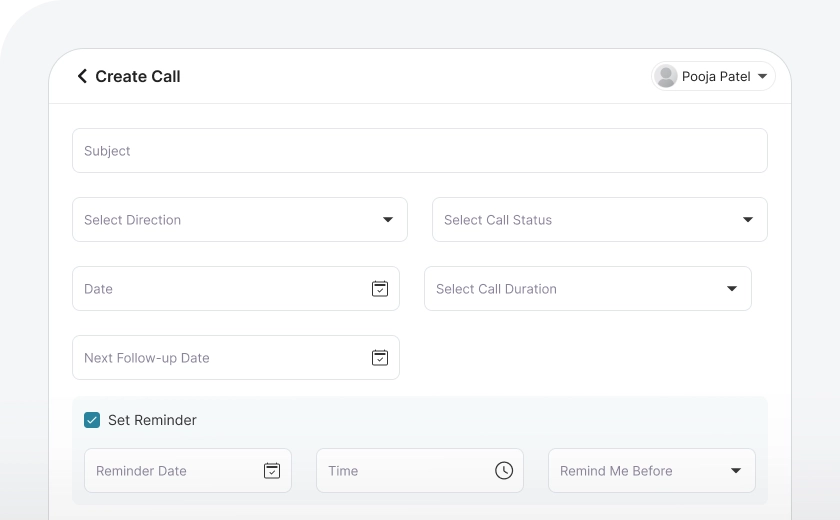Image resolution: width=840 pixels, height=520 pixels.
Task: Click the Reminder Date calendar icon
Action: 272,470
